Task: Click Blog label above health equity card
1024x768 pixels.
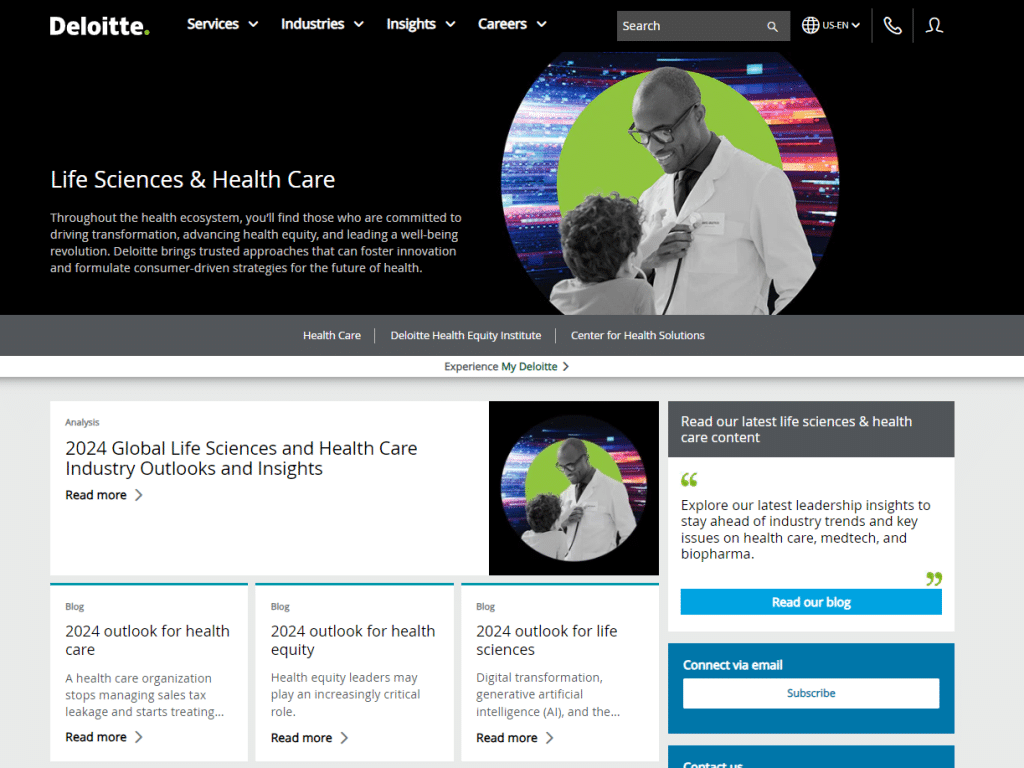Action: tap(280, 607)
